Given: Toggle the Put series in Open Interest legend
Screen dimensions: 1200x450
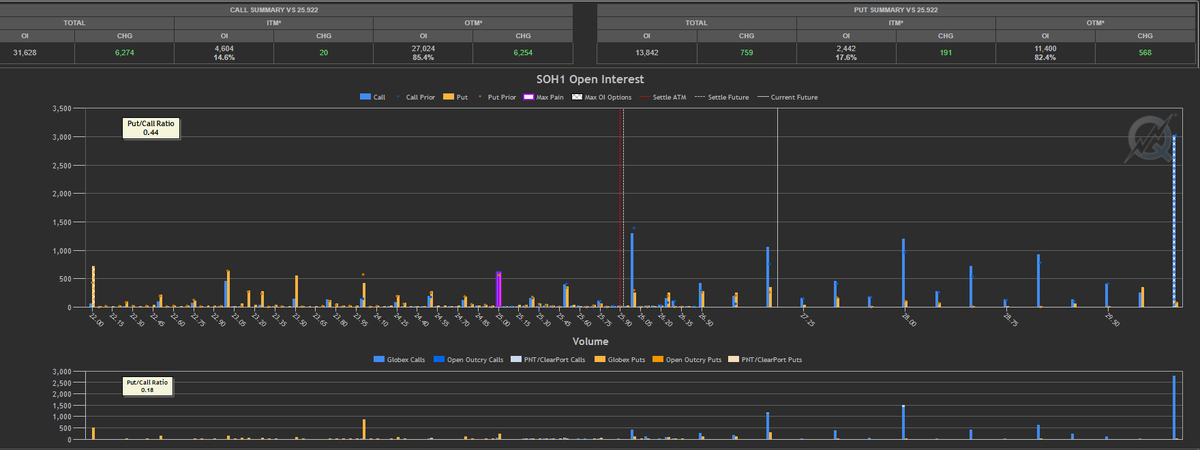Looking at the screenshot, I should pos(455,97).
